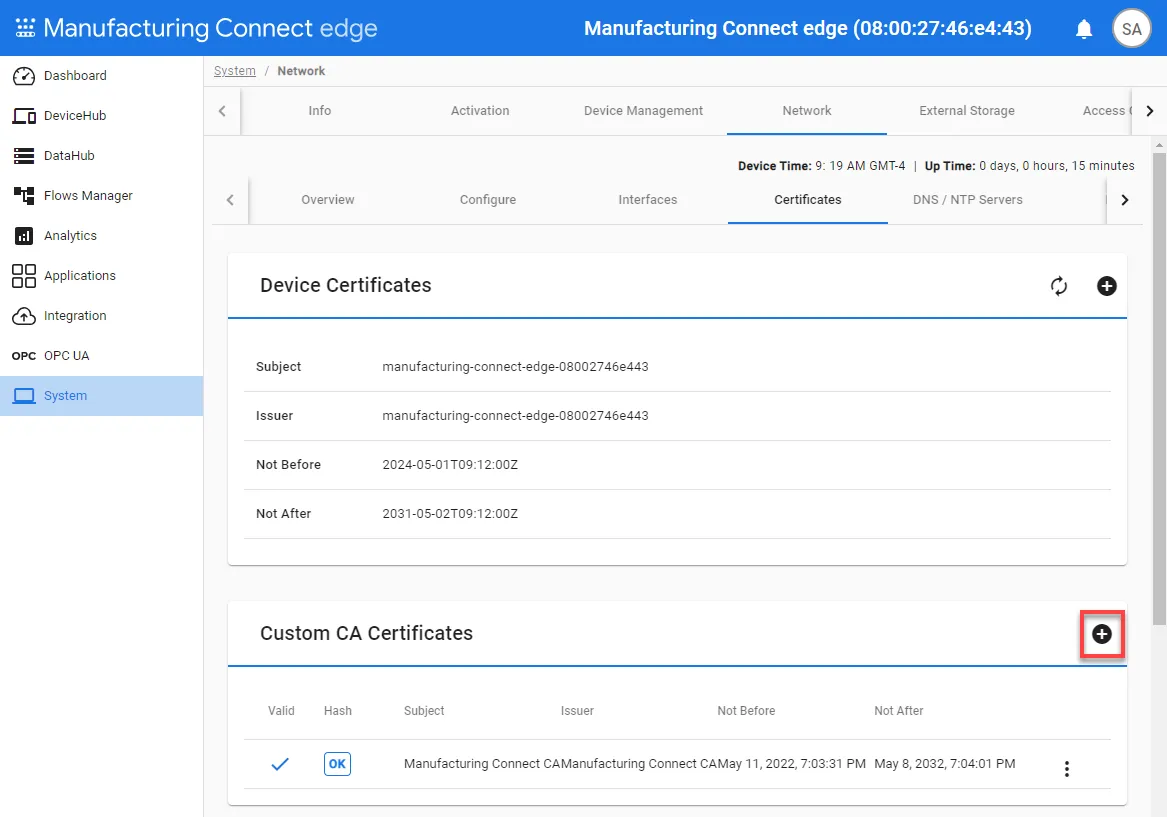
Task: Click the System laptop icon
Action: pyautogui.click(x=24, y=396)
